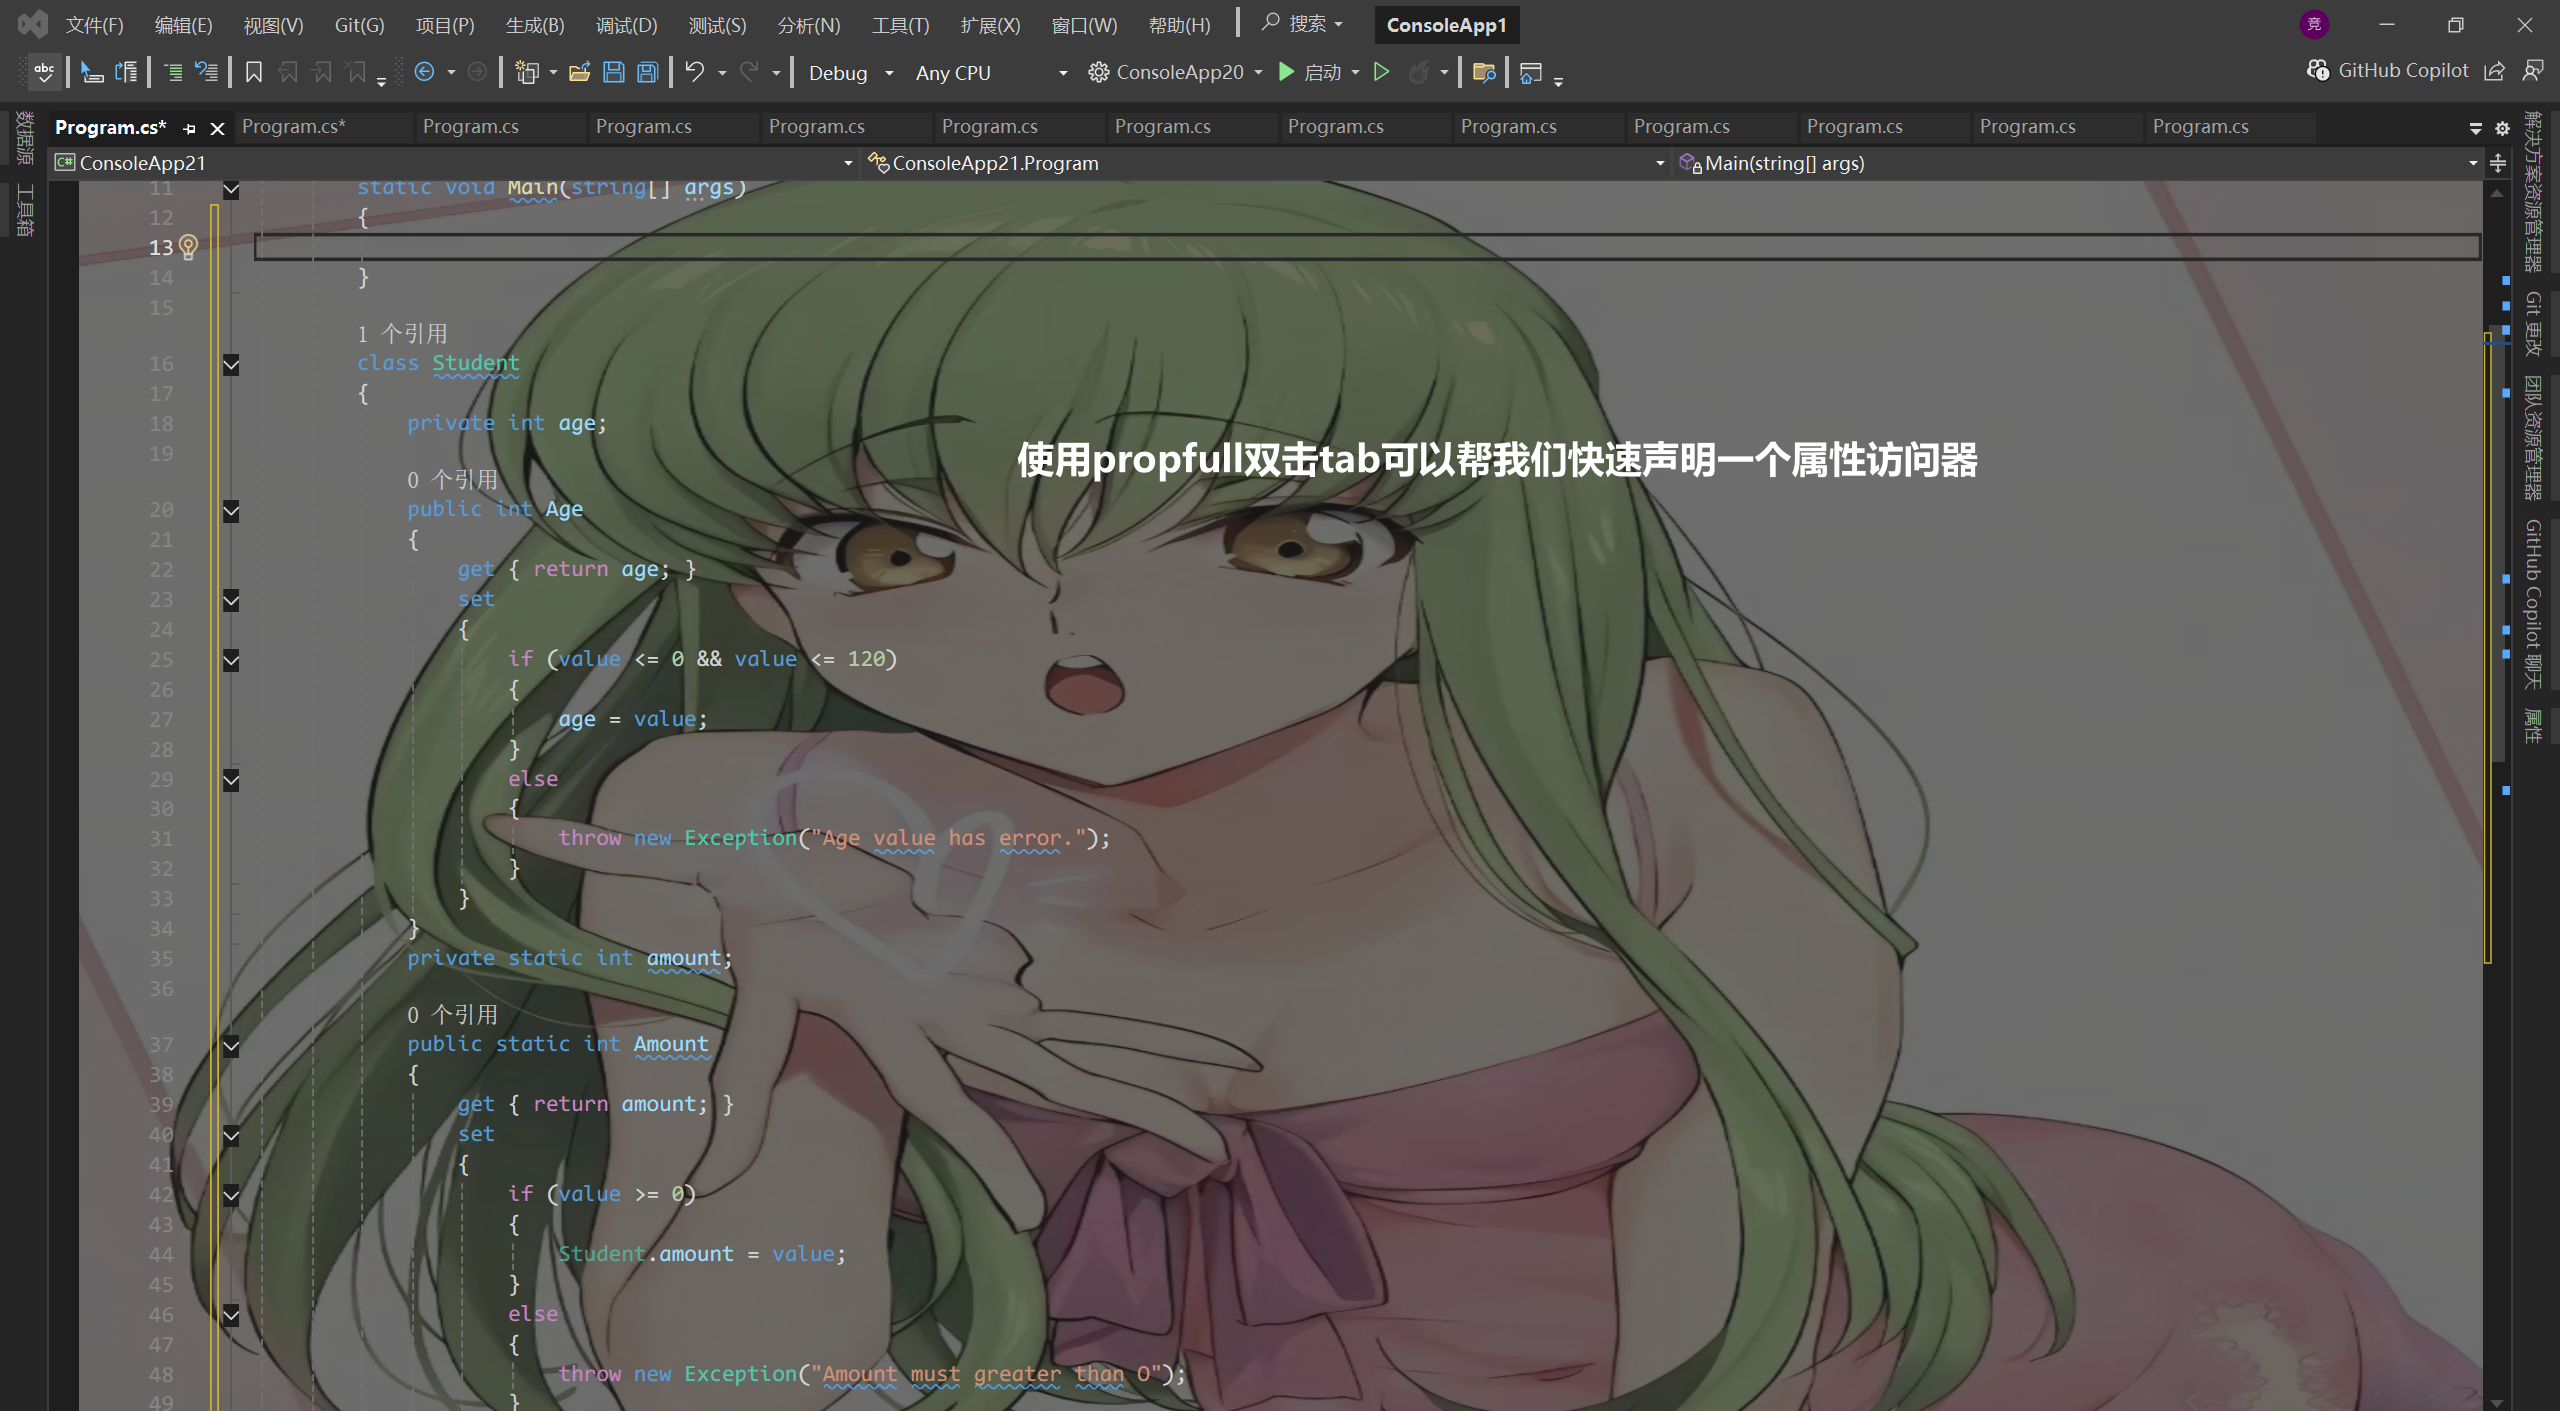Screen dimensions: 2560x1411
Task: Click the '1 个引用' CodeLens above class Student
Action: click(x=402, y=333)
